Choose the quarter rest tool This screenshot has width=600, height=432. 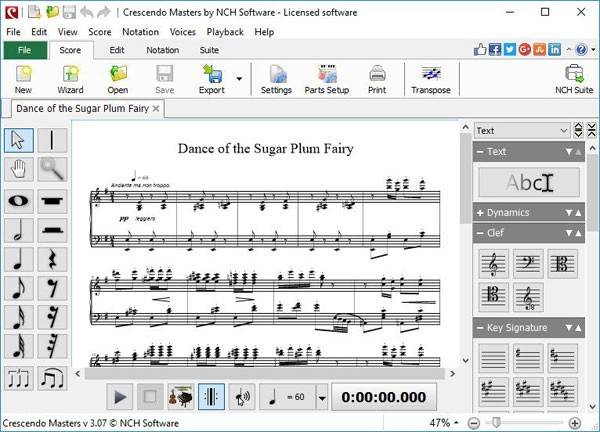pos(52,259)
